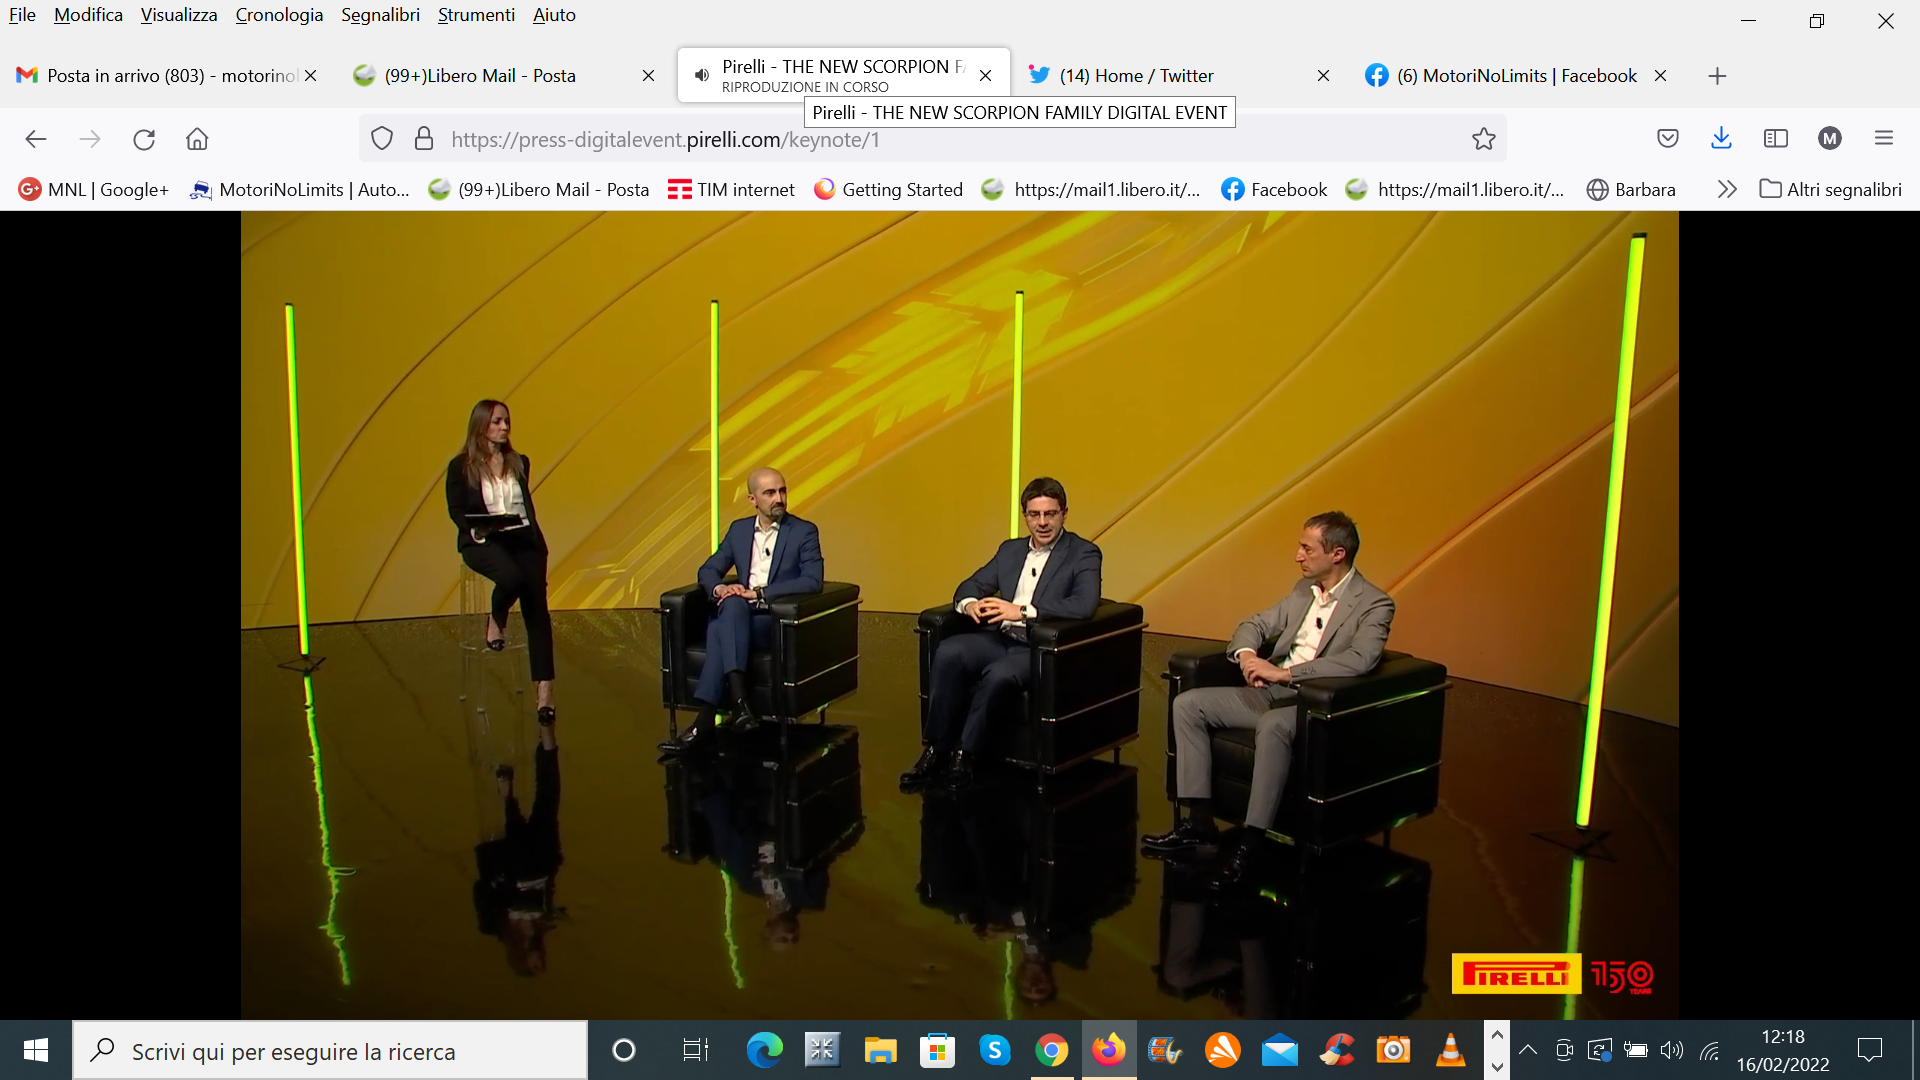1920x1080 pixels.
Task: Open the Downloads panel
Action: tap(1721, 139)
